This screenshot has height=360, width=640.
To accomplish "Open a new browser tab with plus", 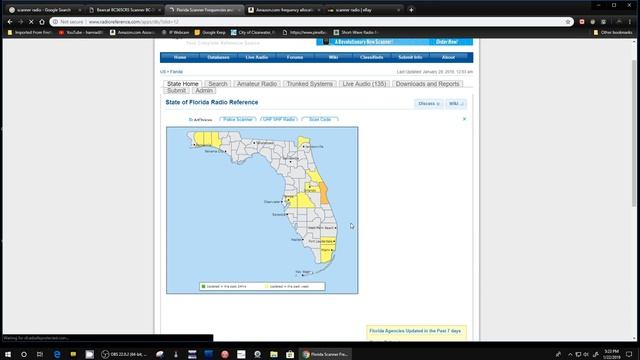I will [411, 10].
